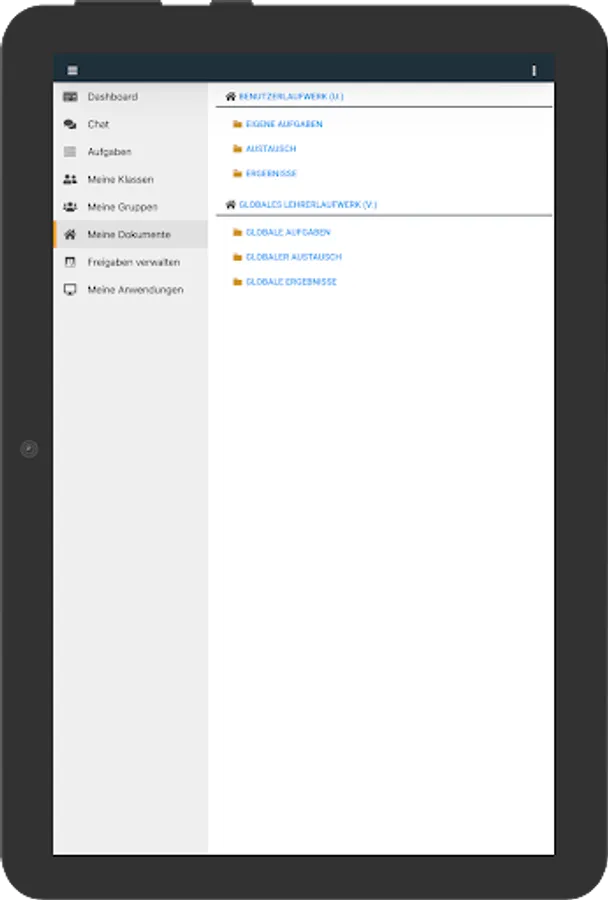Image resolution: width=608 pixels, height=900 pixels.
Task: Click the Dashboard sidebar icon
Action: coord(70,96)
